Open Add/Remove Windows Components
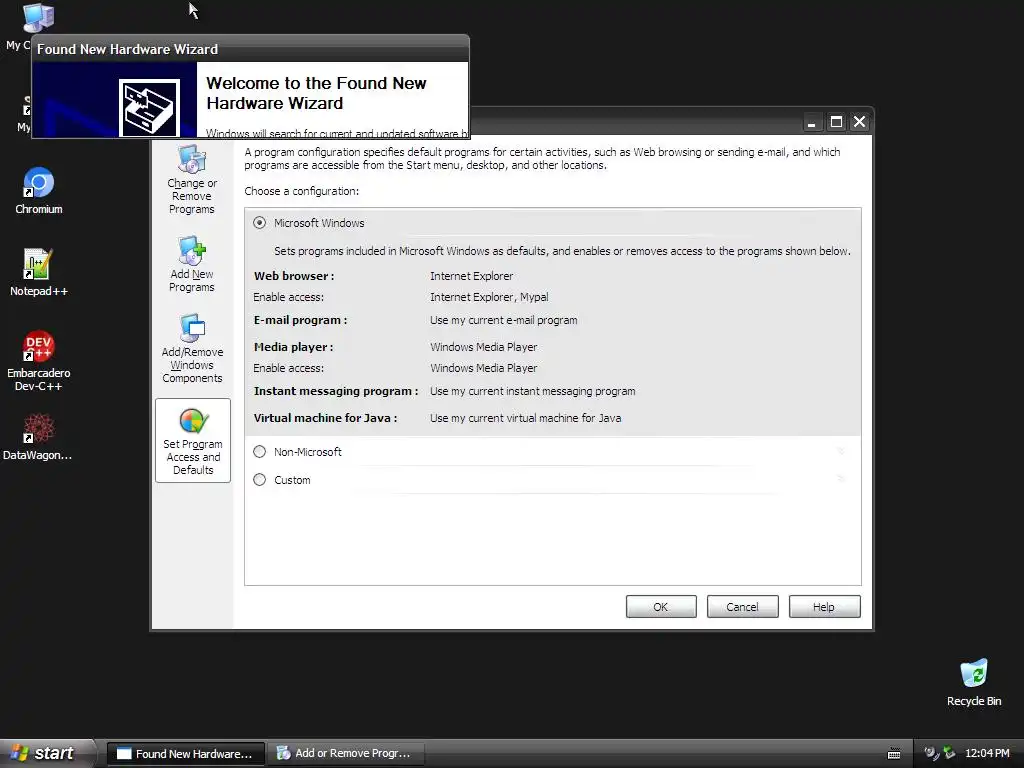 (x=192, y=349)
